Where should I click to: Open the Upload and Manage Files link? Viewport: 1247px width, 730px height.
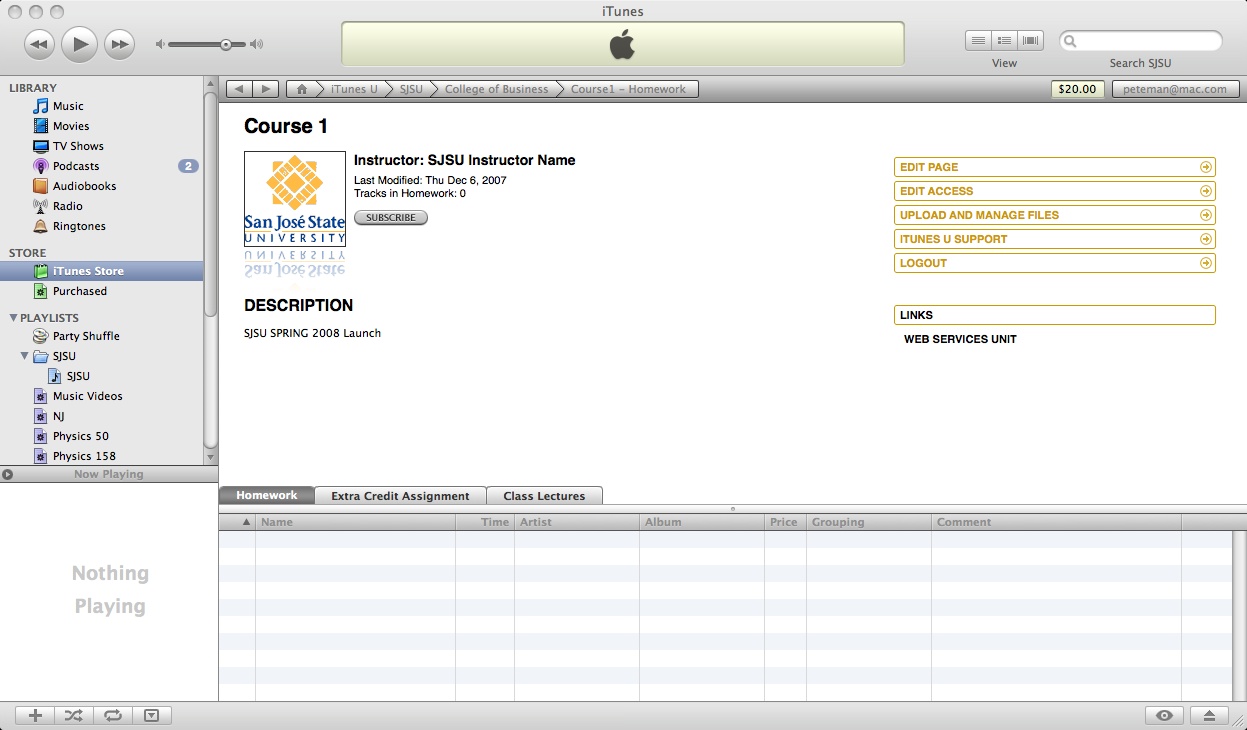pyautogui.click(x=1054, y=215)
